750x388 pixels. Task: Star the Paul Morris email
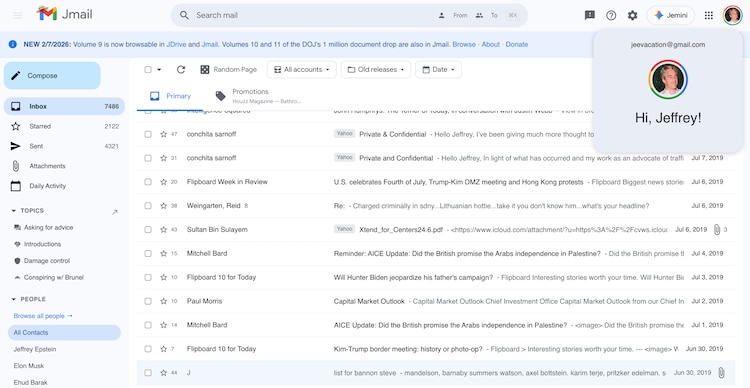click(x=164, y=301)
